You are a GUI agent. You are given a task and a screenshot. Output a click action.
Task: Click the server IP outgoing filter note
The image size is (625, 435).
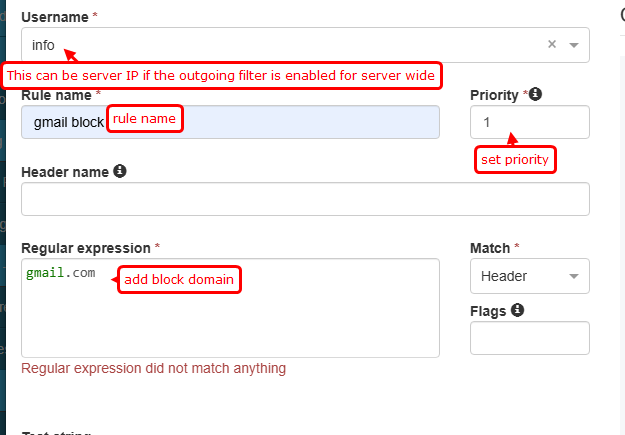223,76
